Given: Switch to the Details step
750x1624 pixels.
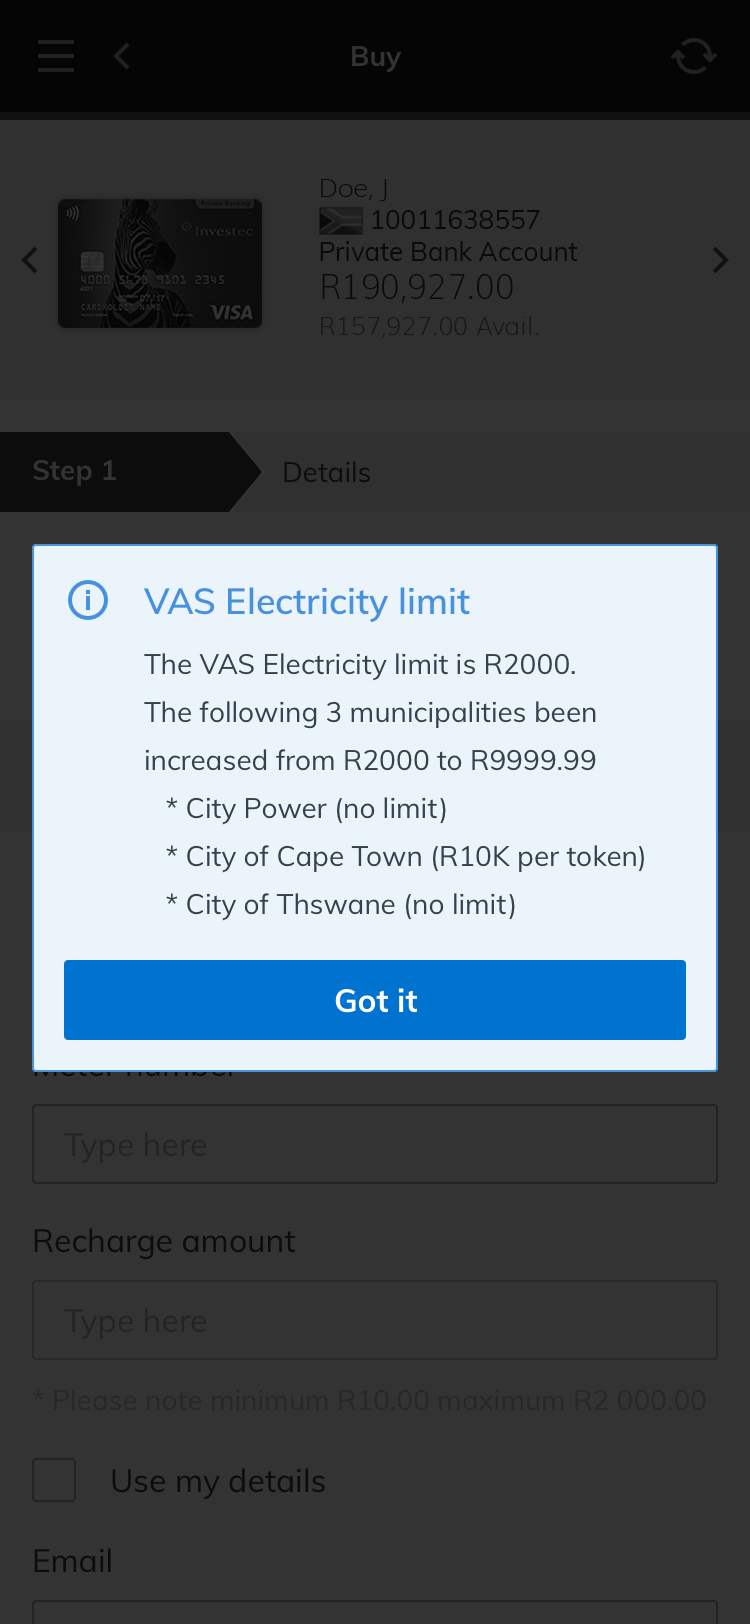Looking at the screenshot, I should [x=327, y=473].
